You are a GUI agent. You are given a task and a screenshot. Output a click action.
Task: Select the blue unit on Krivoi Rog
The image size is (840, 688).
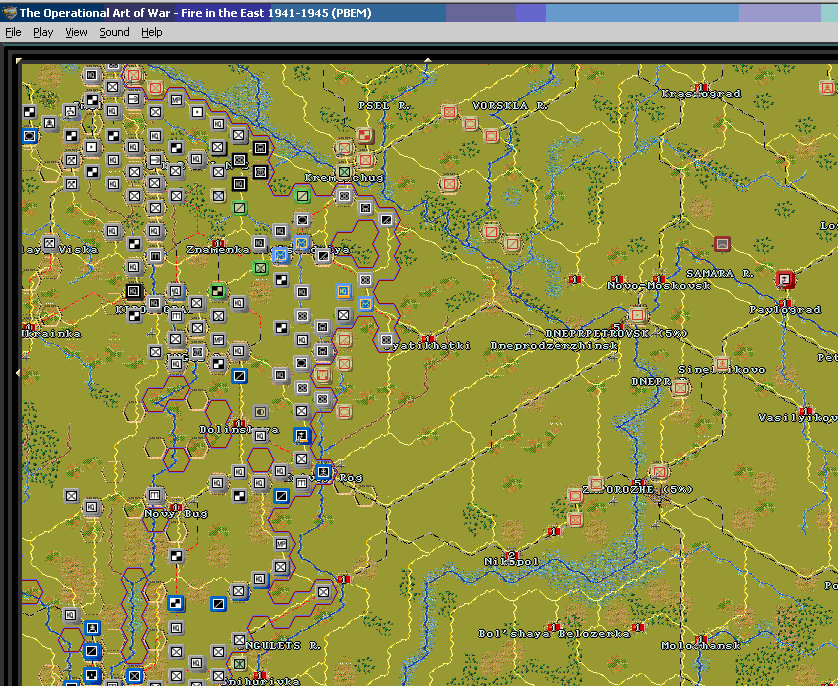point(324,472)
